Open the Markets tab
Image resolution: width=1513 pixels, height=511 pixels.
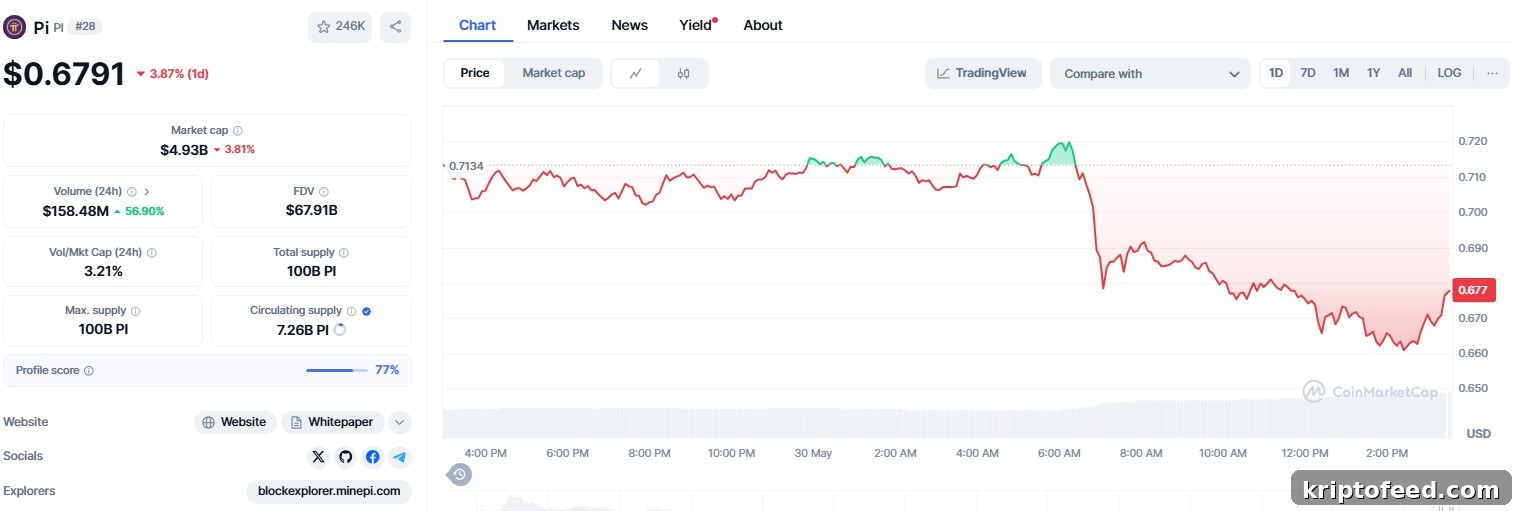[553, 25]
